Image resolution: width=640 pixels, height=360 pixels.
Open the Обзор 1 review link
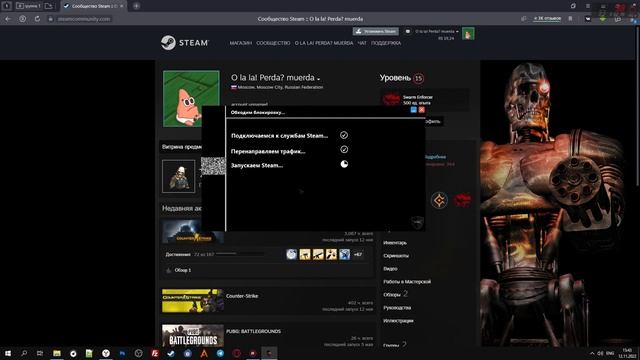coord(182,270)
